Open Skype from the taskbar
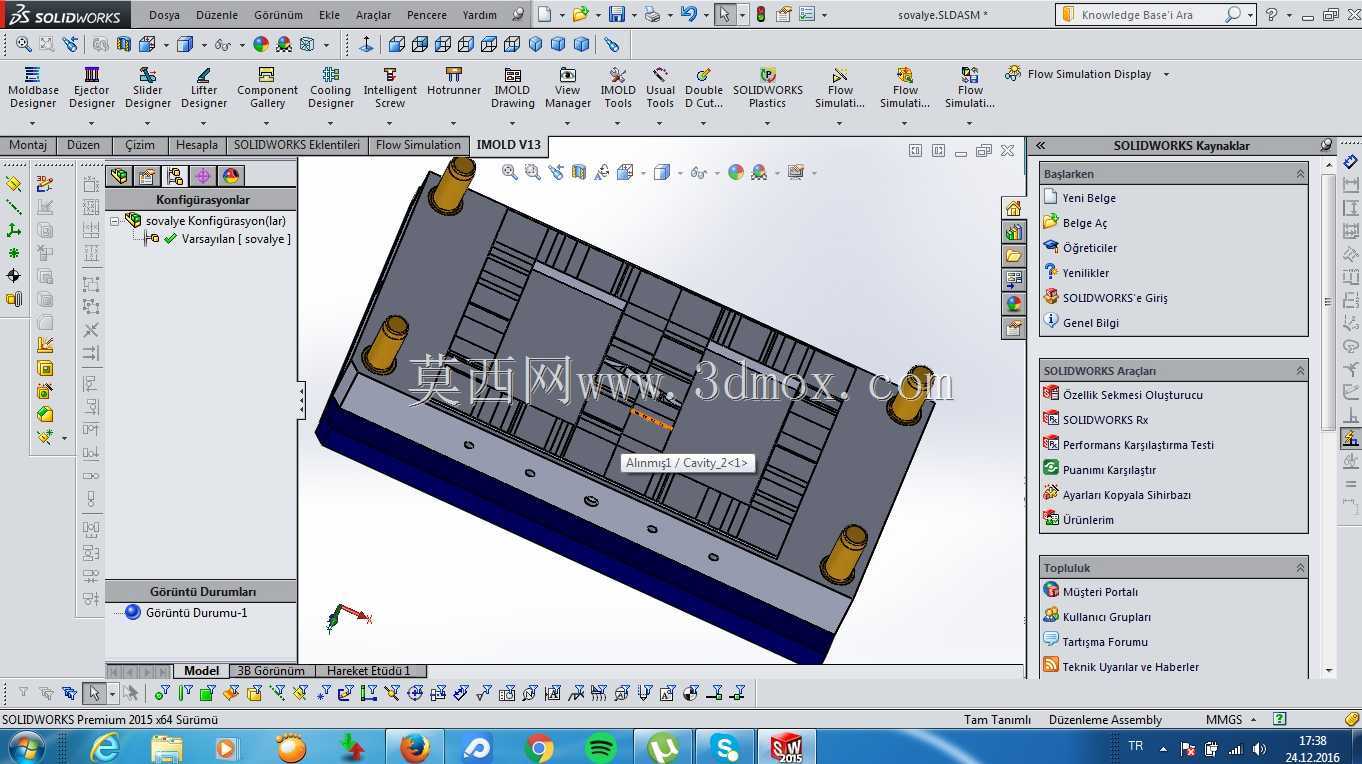This screenshot has width=1362, height=764. tap(725, 747)
